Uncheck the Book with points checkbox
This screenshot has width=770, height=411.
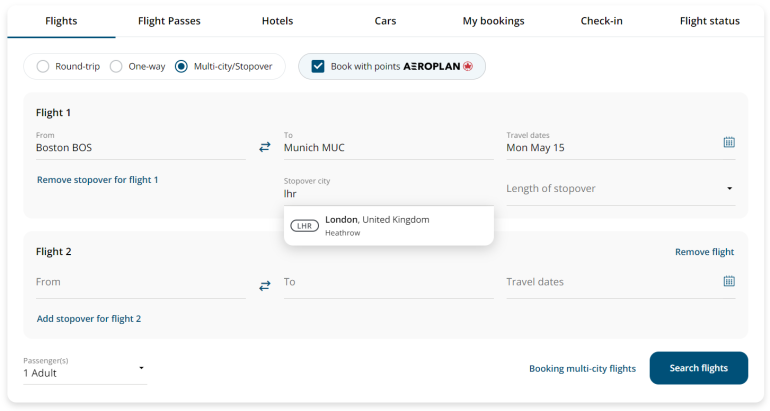pyautogui.click(x=318, y=67)
